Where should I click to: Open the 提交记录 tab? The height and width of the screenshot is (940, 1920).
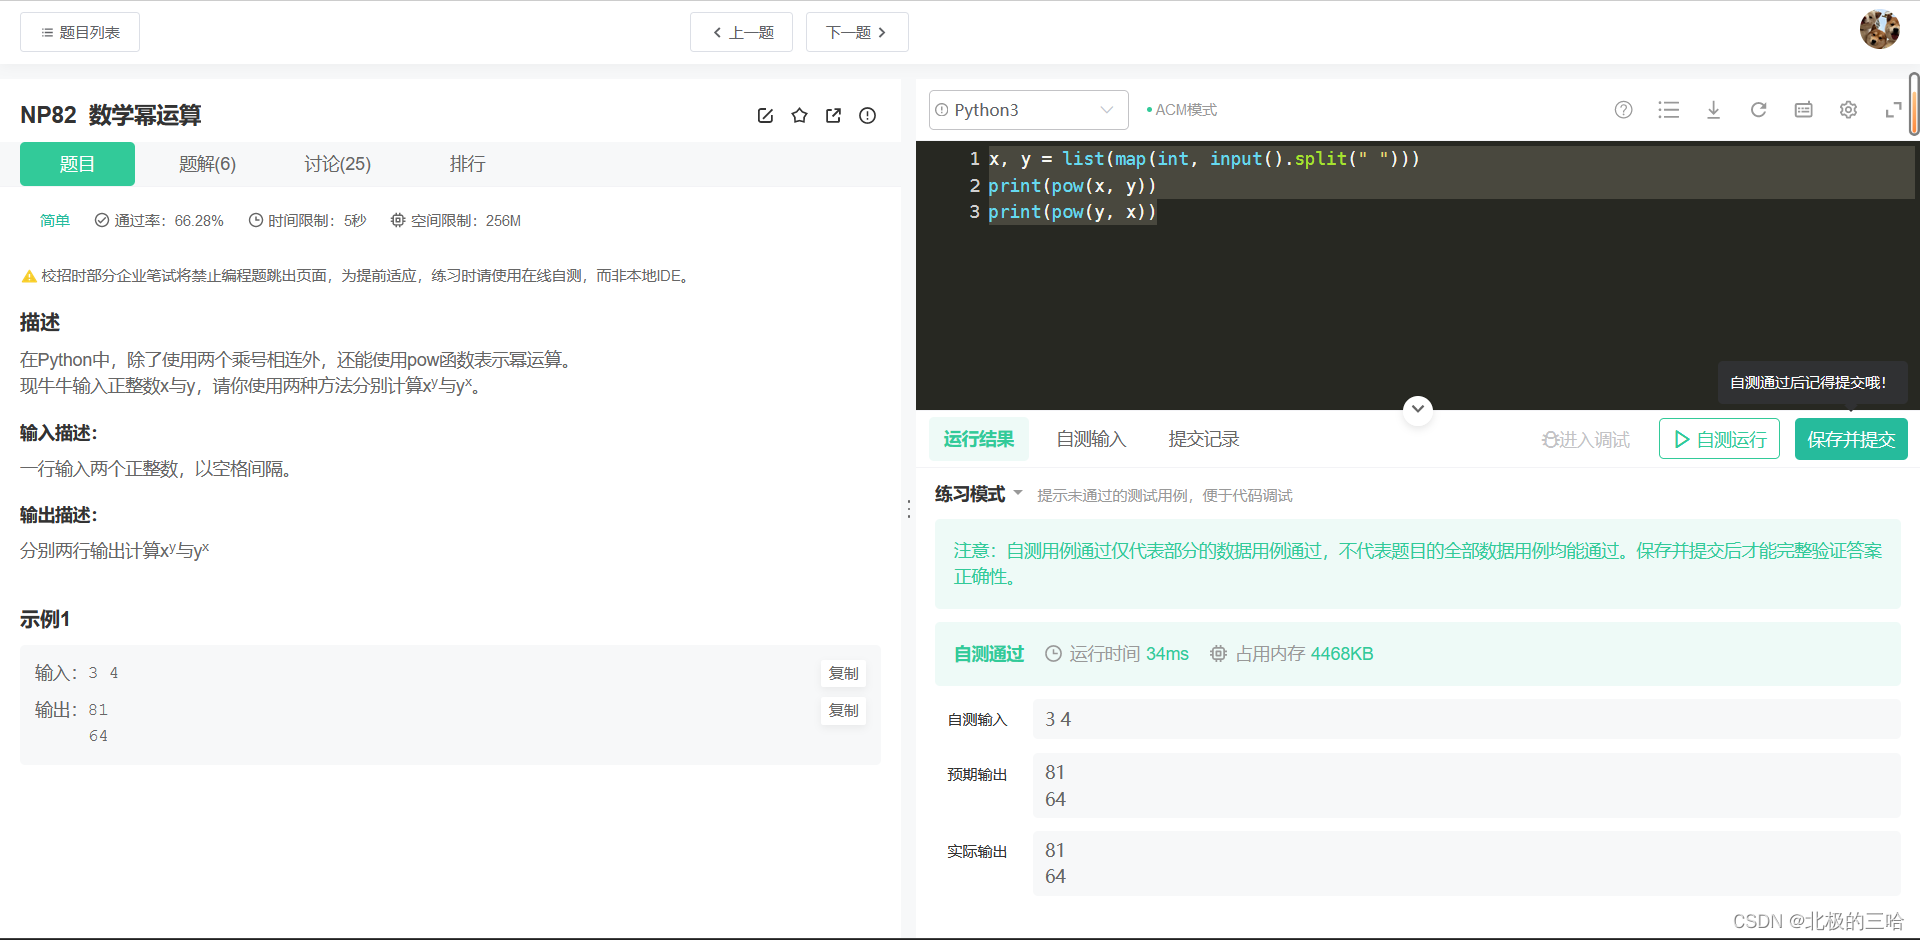[1203, 439]
